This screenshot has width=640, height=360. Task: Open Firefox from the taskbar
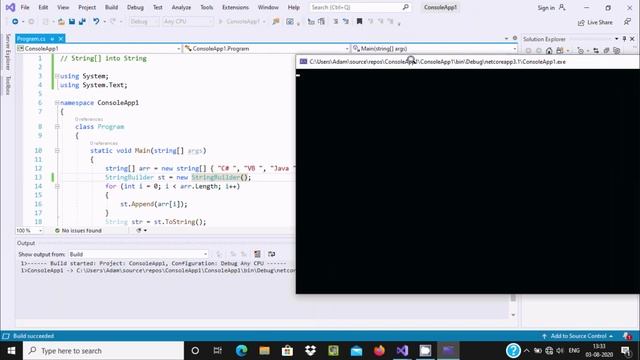[379, 351]
